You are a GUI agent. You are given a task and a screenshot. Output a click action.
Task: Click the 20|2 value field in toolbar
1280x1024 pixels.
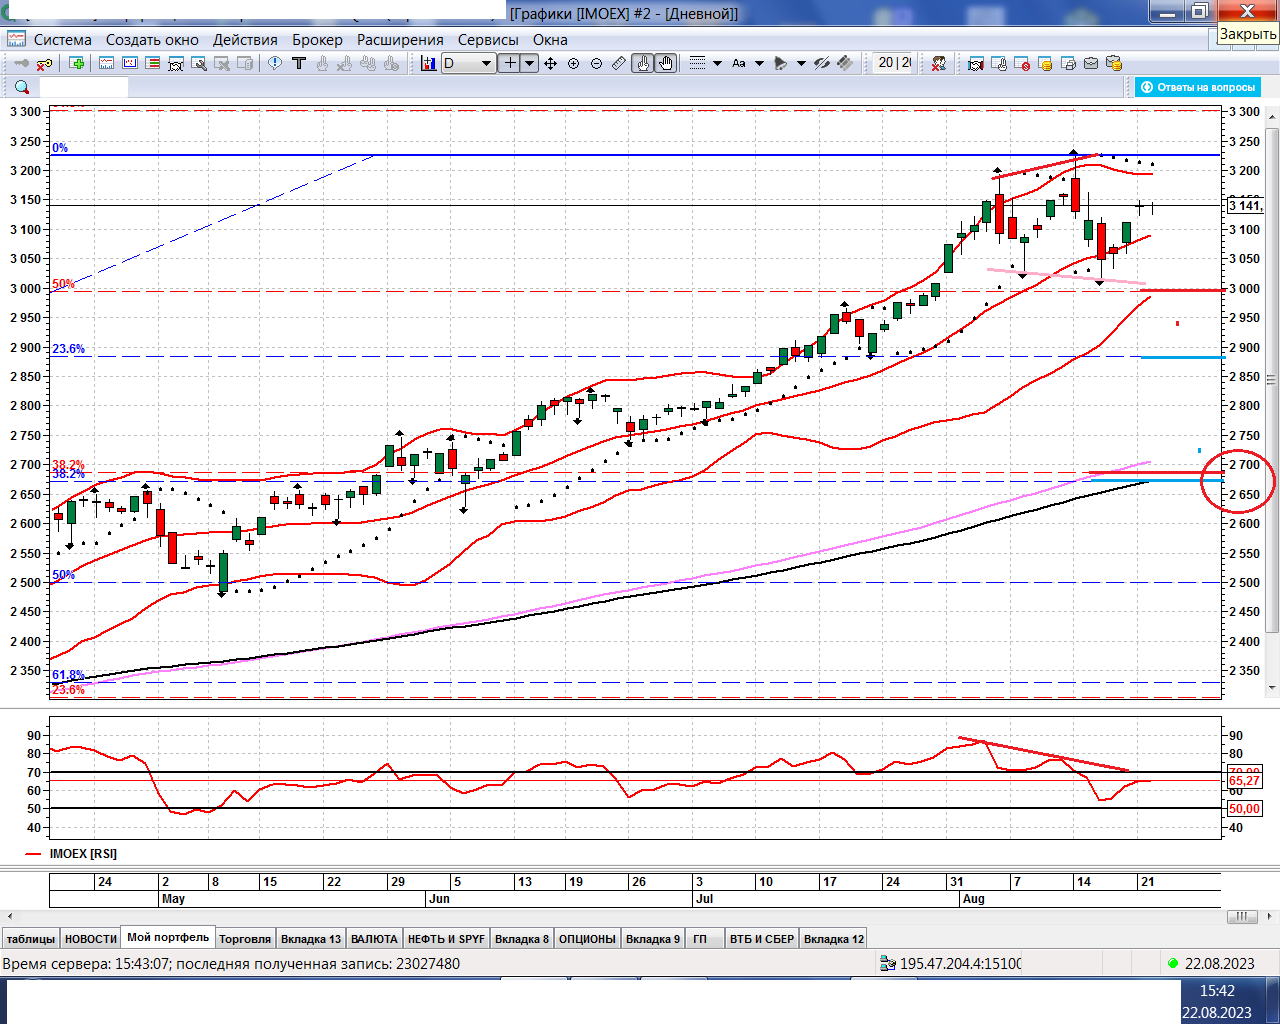(892, 63)
